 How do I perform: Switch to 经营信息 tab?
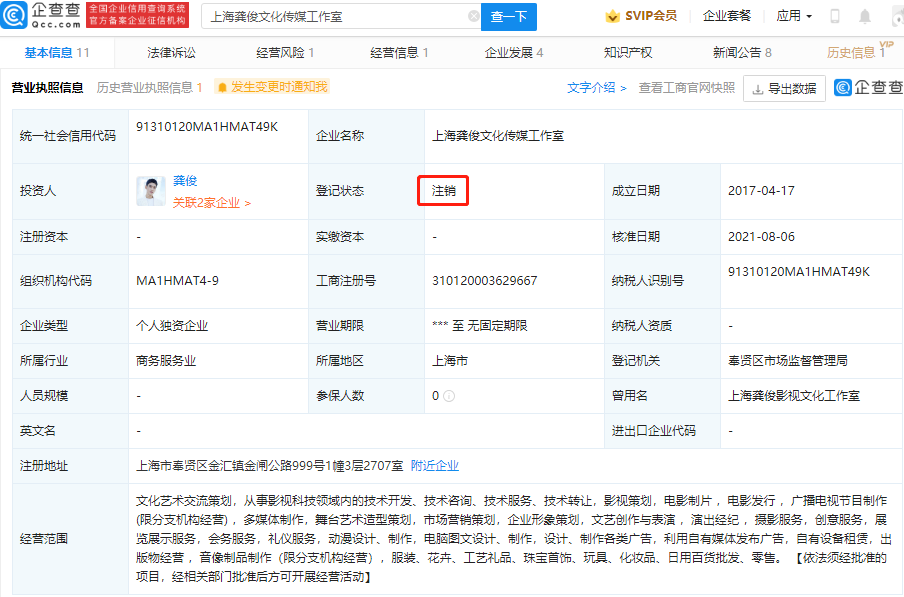coord(399,53)
